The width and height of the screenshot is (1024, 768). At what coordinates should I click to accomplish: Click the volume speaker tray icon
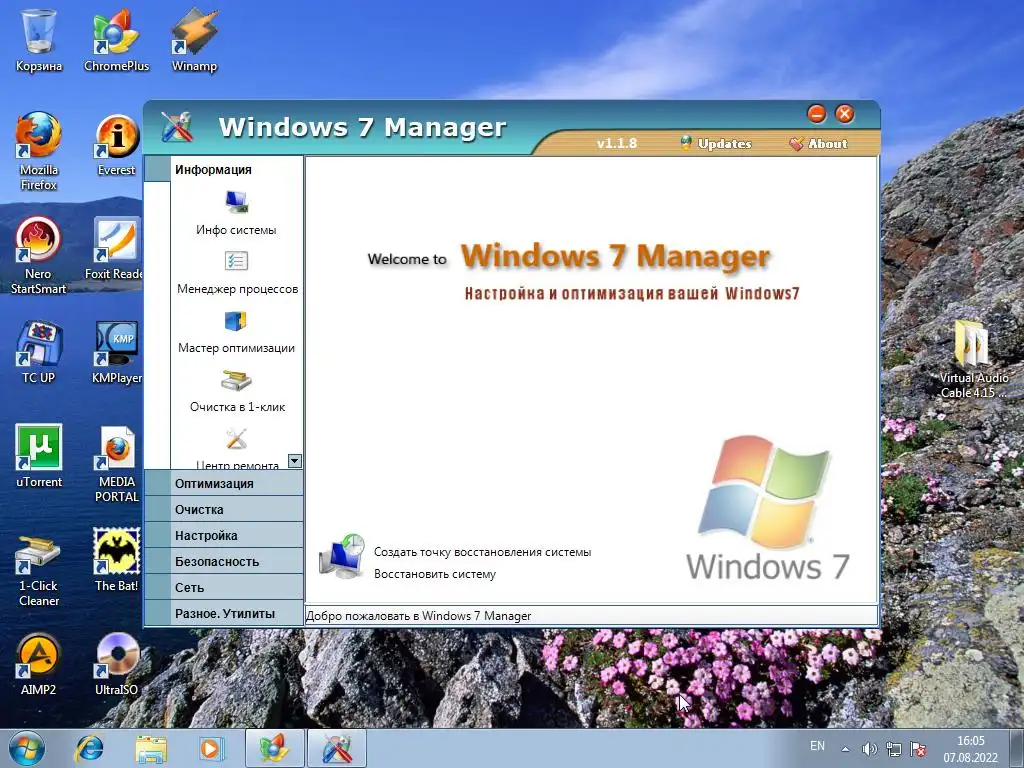pyautogui.click(x=869, y=748)
